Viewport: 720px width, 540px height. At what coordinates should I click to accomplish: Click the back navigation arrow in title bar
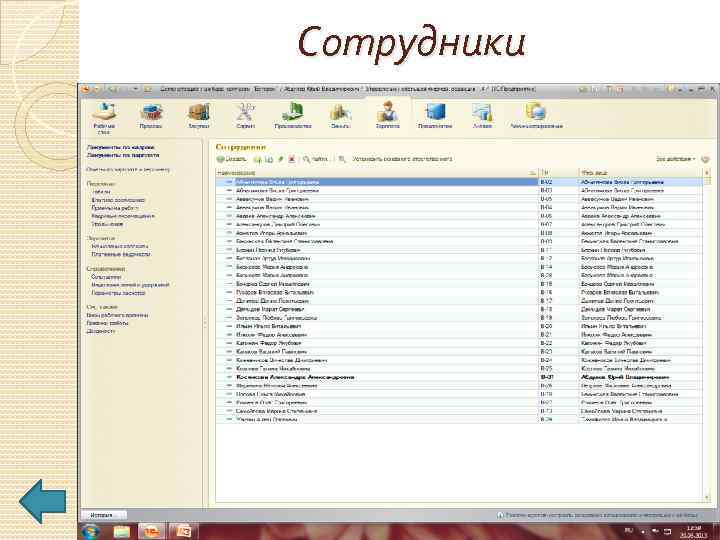point(112,89)
